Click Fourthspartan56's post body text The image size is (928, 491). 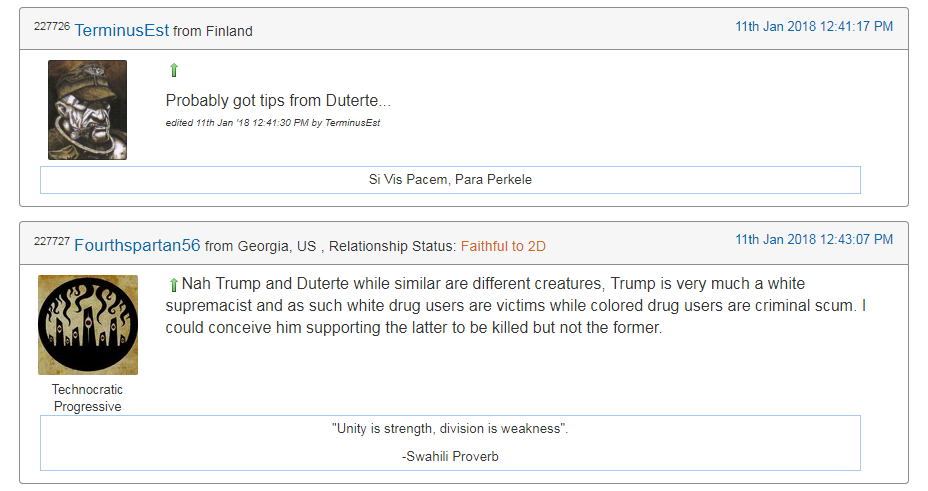tap(515, 306)
